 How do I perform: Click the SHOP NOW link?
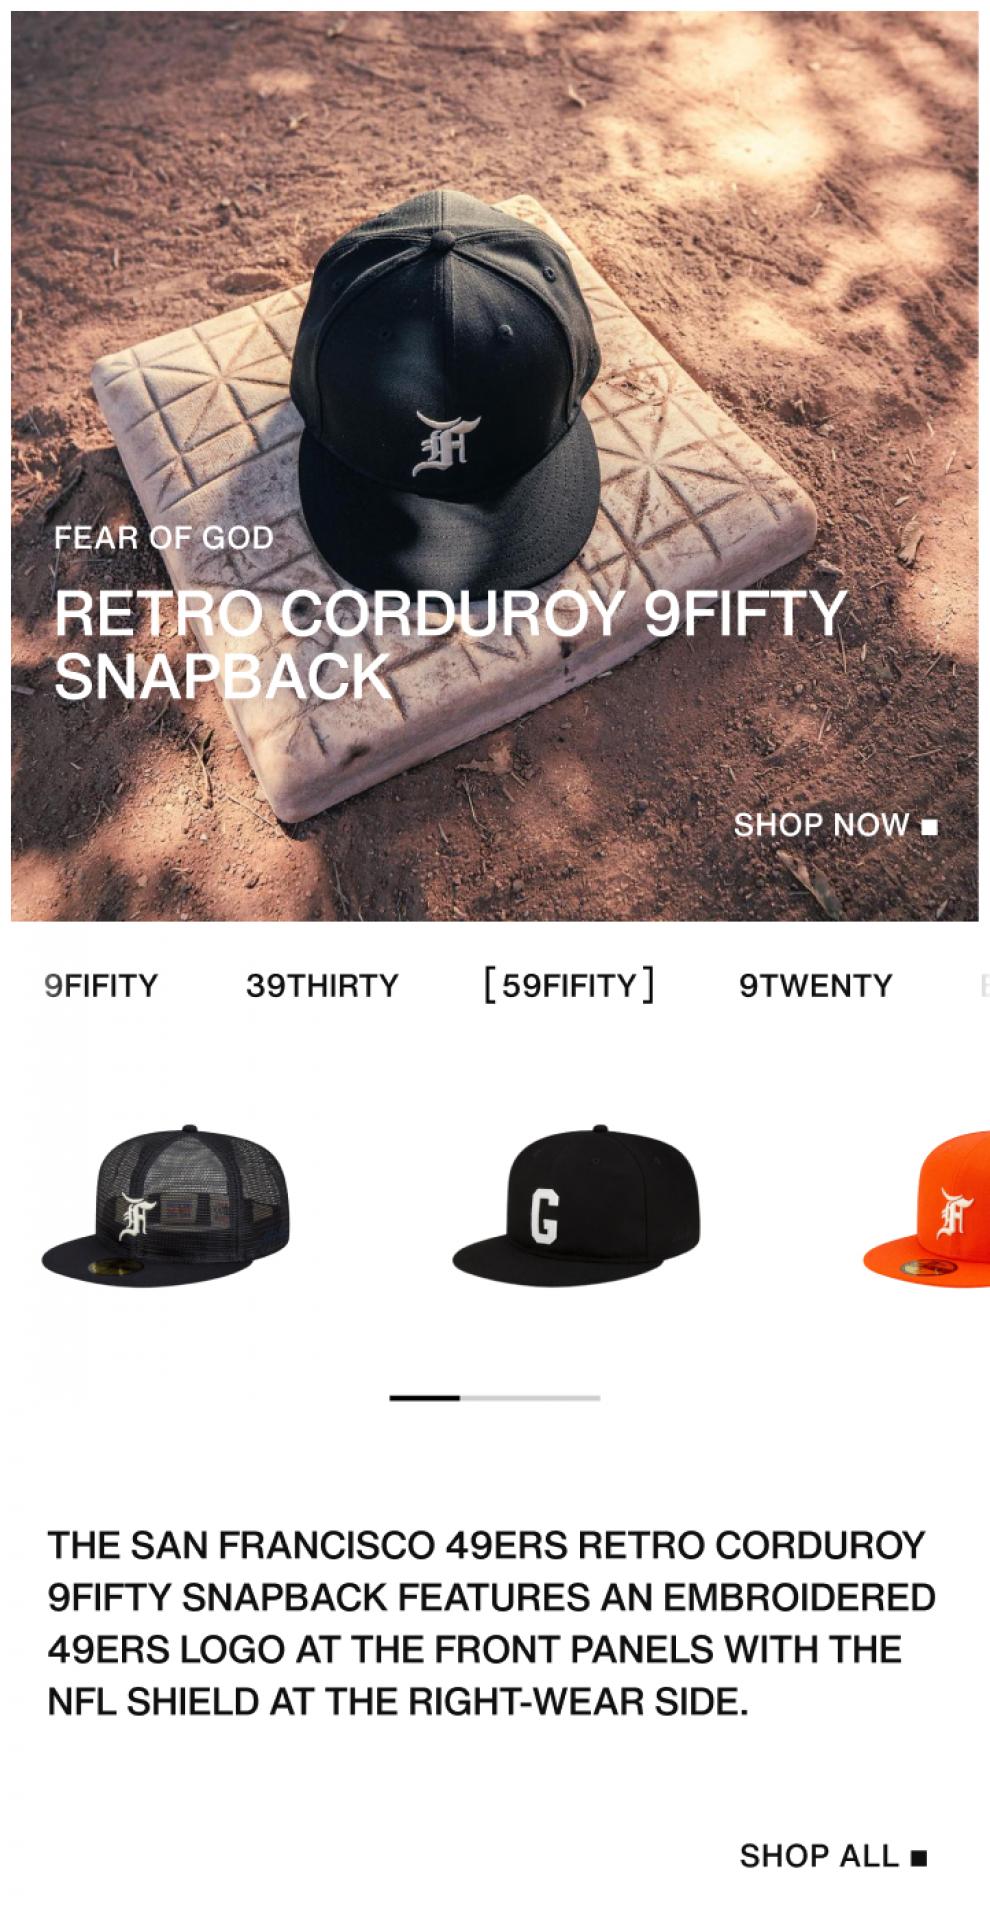coord(836,826)
